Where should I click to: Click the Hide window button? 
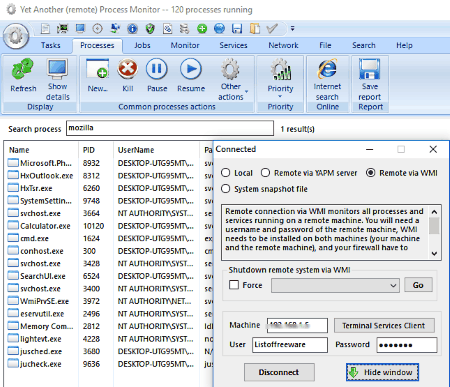click(382, 372)
